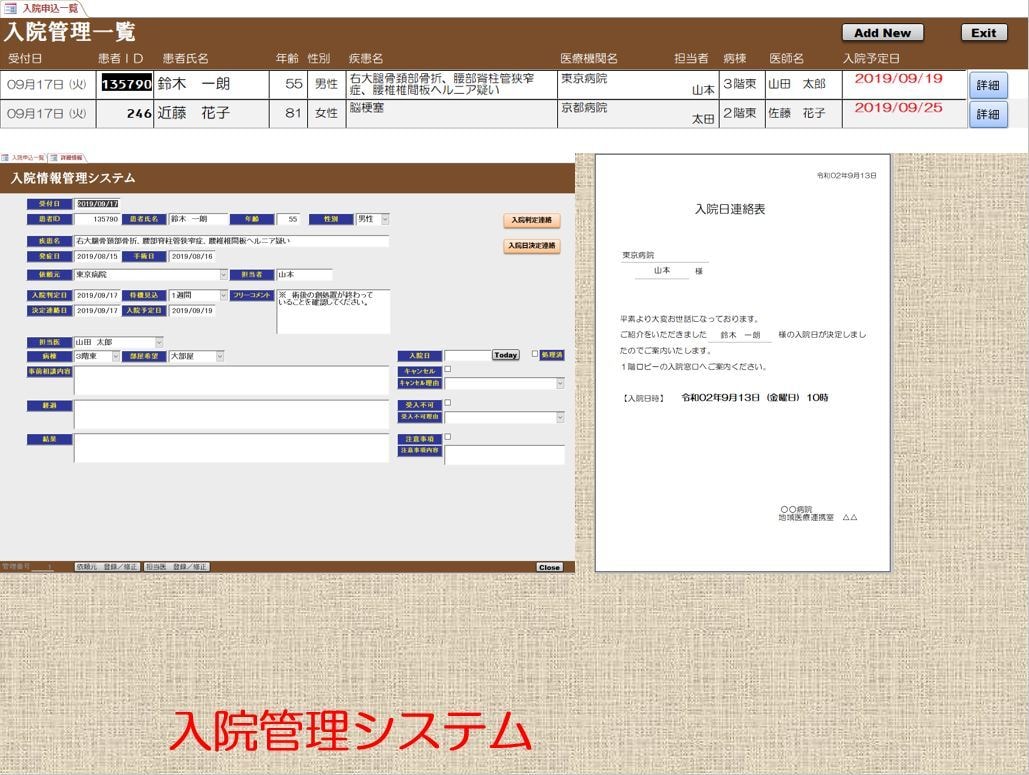The image size is (1029, 775).
Task: Click the 入院日連絡表 document preview
Action: click(x=743, y=363)
